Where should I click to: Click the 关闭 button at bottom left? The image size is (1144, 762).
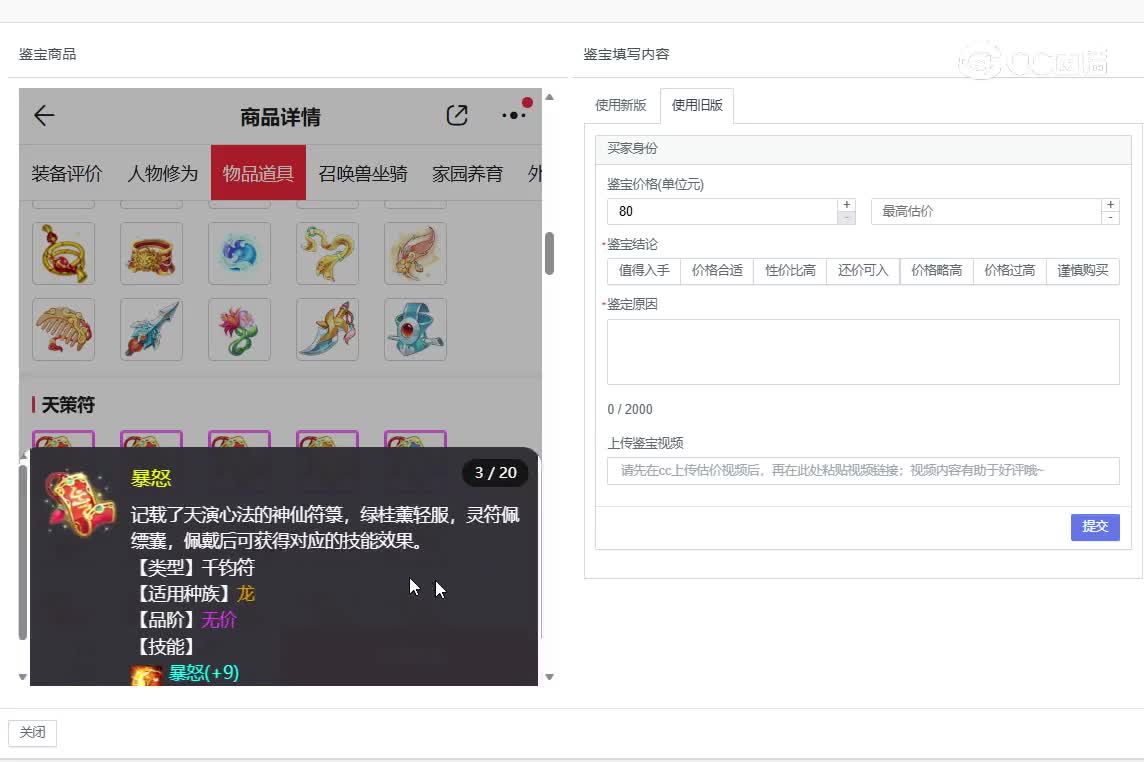pos(32,732)
